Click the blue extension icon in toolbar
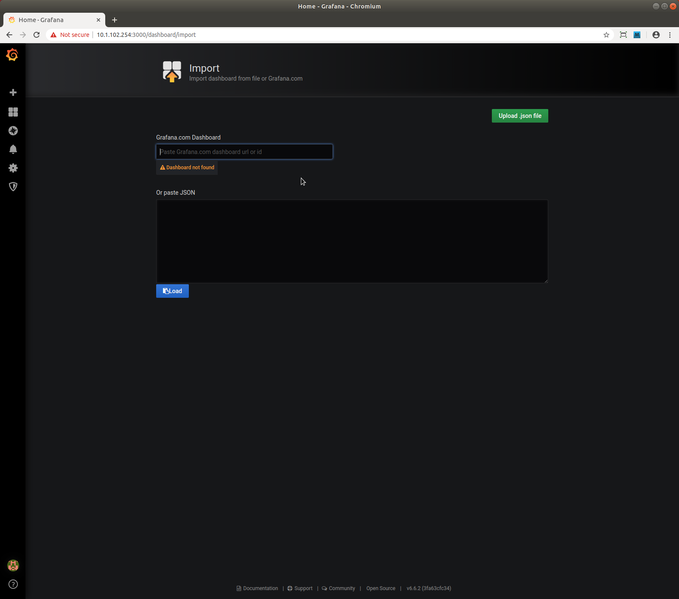Viewport: 679px width, 599px height. [x=637, y=35]
